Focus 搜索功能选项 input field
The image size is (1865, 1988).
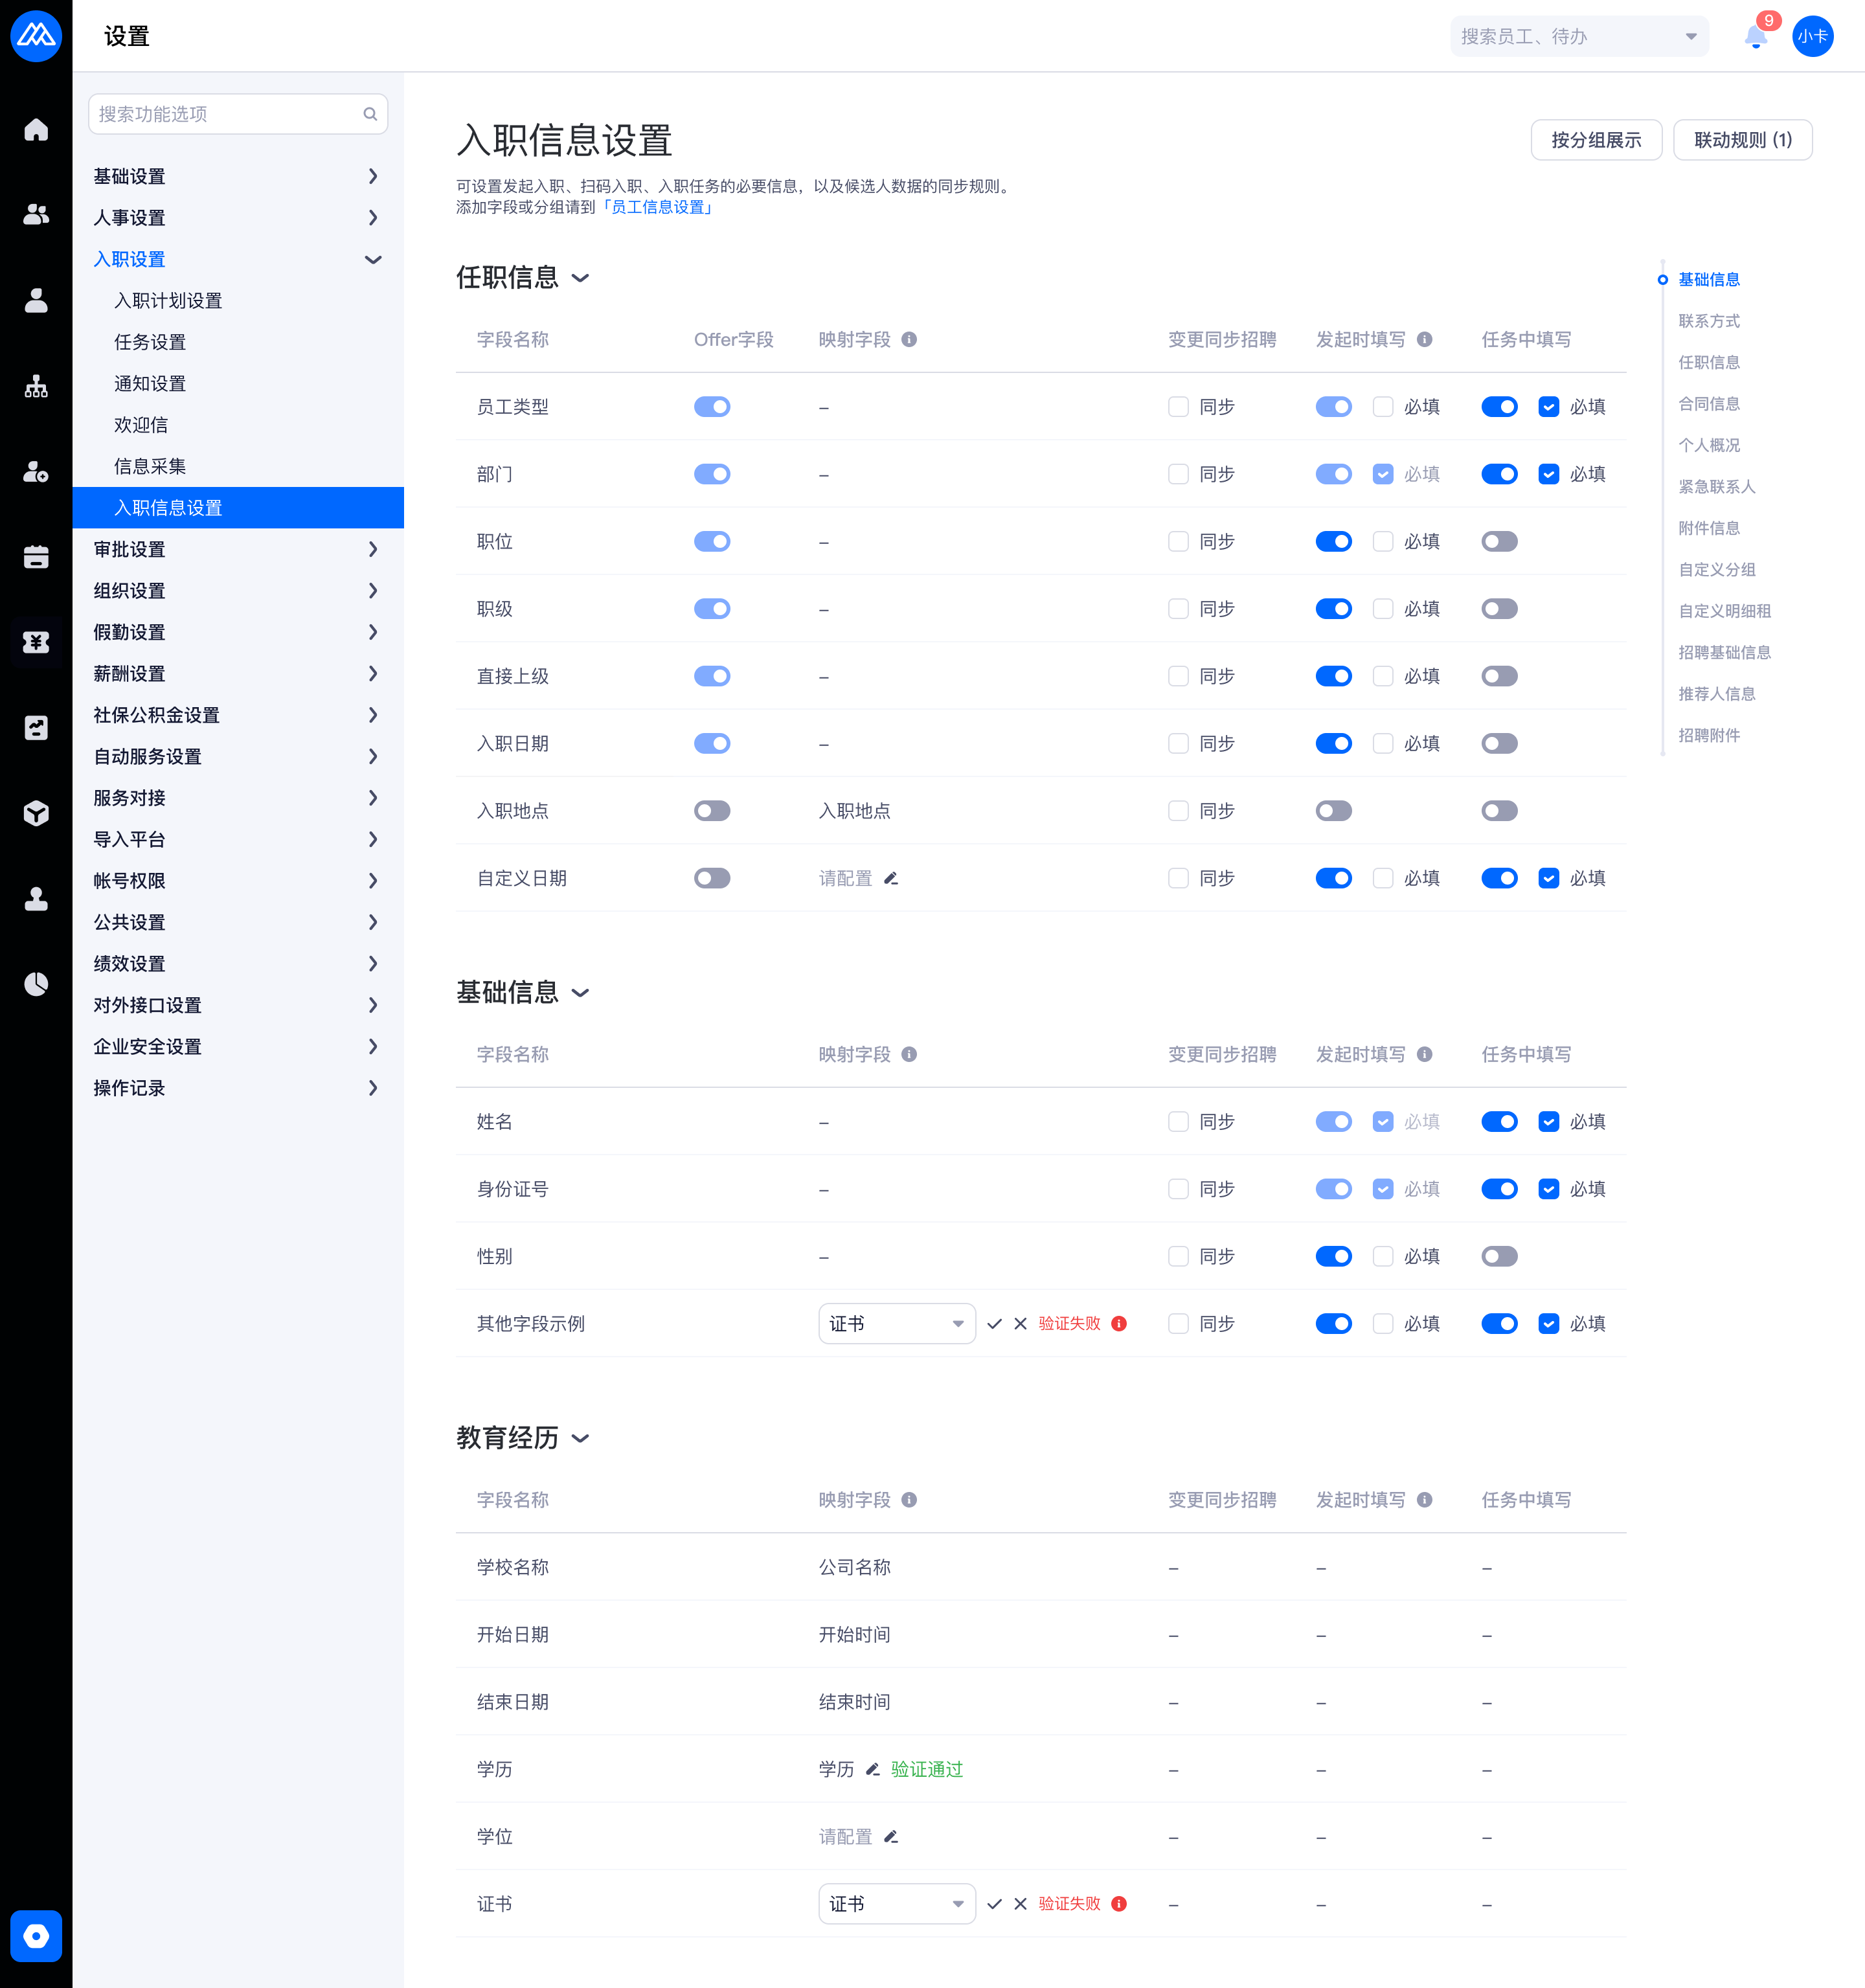tap(238, 114)
